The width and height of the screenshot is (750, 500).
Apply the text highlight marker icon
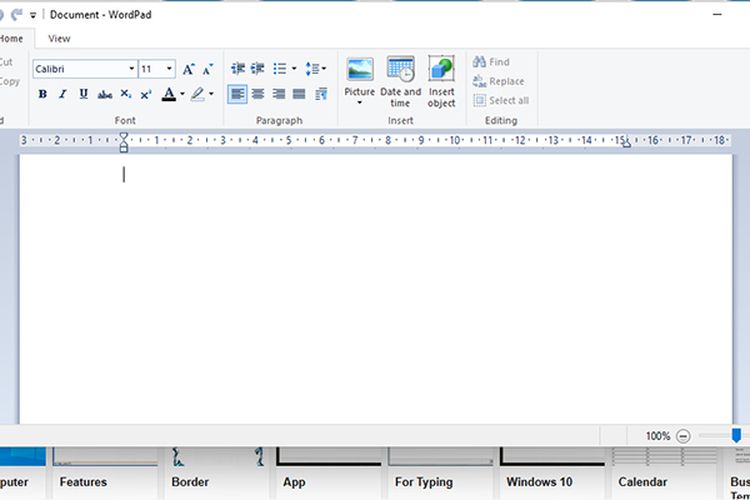coord(198,94)
